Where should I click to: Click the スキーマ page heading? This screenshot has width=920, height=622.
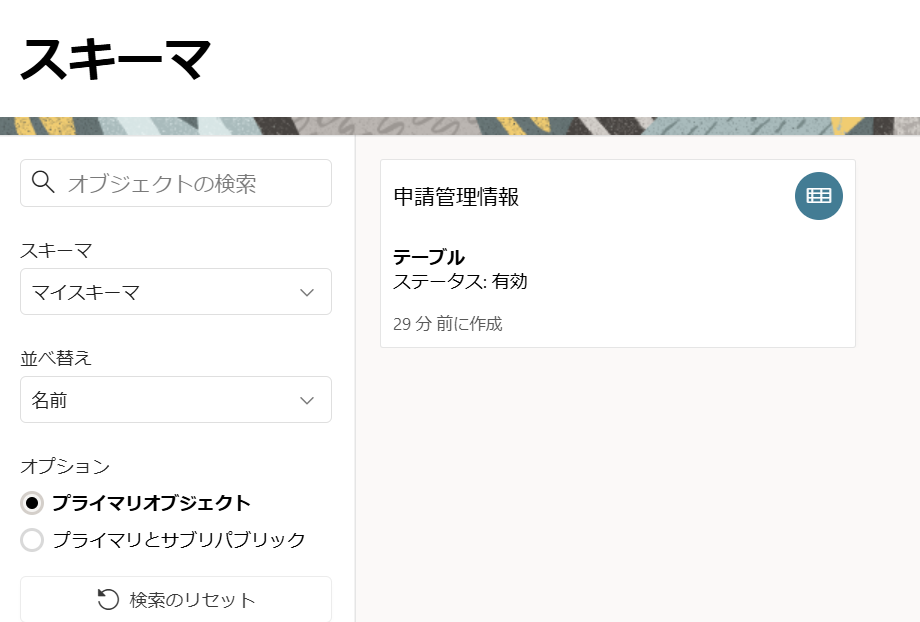115,58
